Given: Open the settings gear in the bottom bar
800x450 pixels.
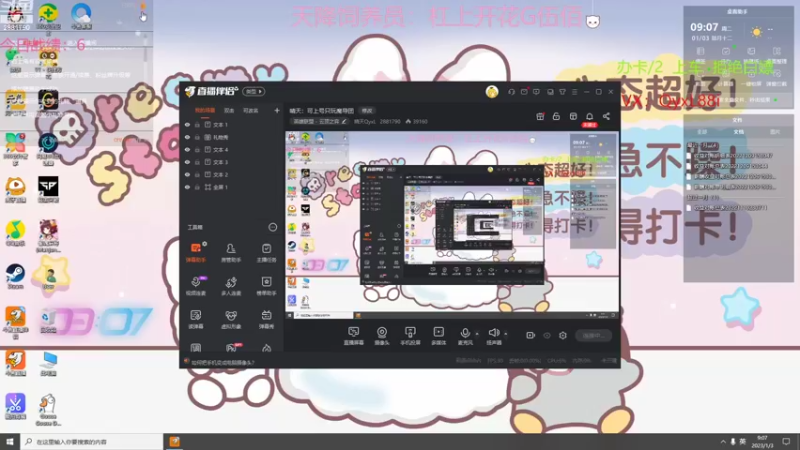Looking at the screenshot, I should click(563, 335).
